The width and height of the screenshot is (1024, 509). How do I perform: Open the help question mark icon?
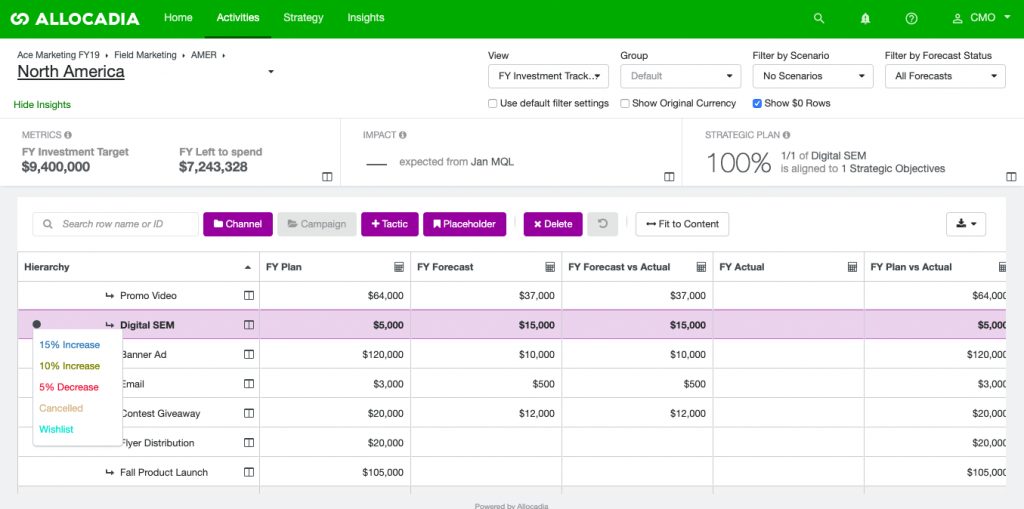click(912, 18)
